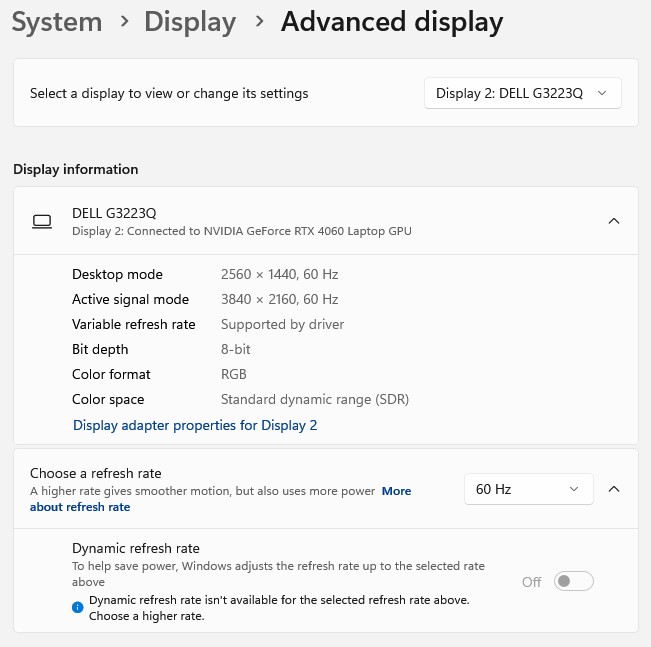Open the 60 Hz refresh rate dropdown
This screenshot has width=651, height=647.
click(529, 489)
